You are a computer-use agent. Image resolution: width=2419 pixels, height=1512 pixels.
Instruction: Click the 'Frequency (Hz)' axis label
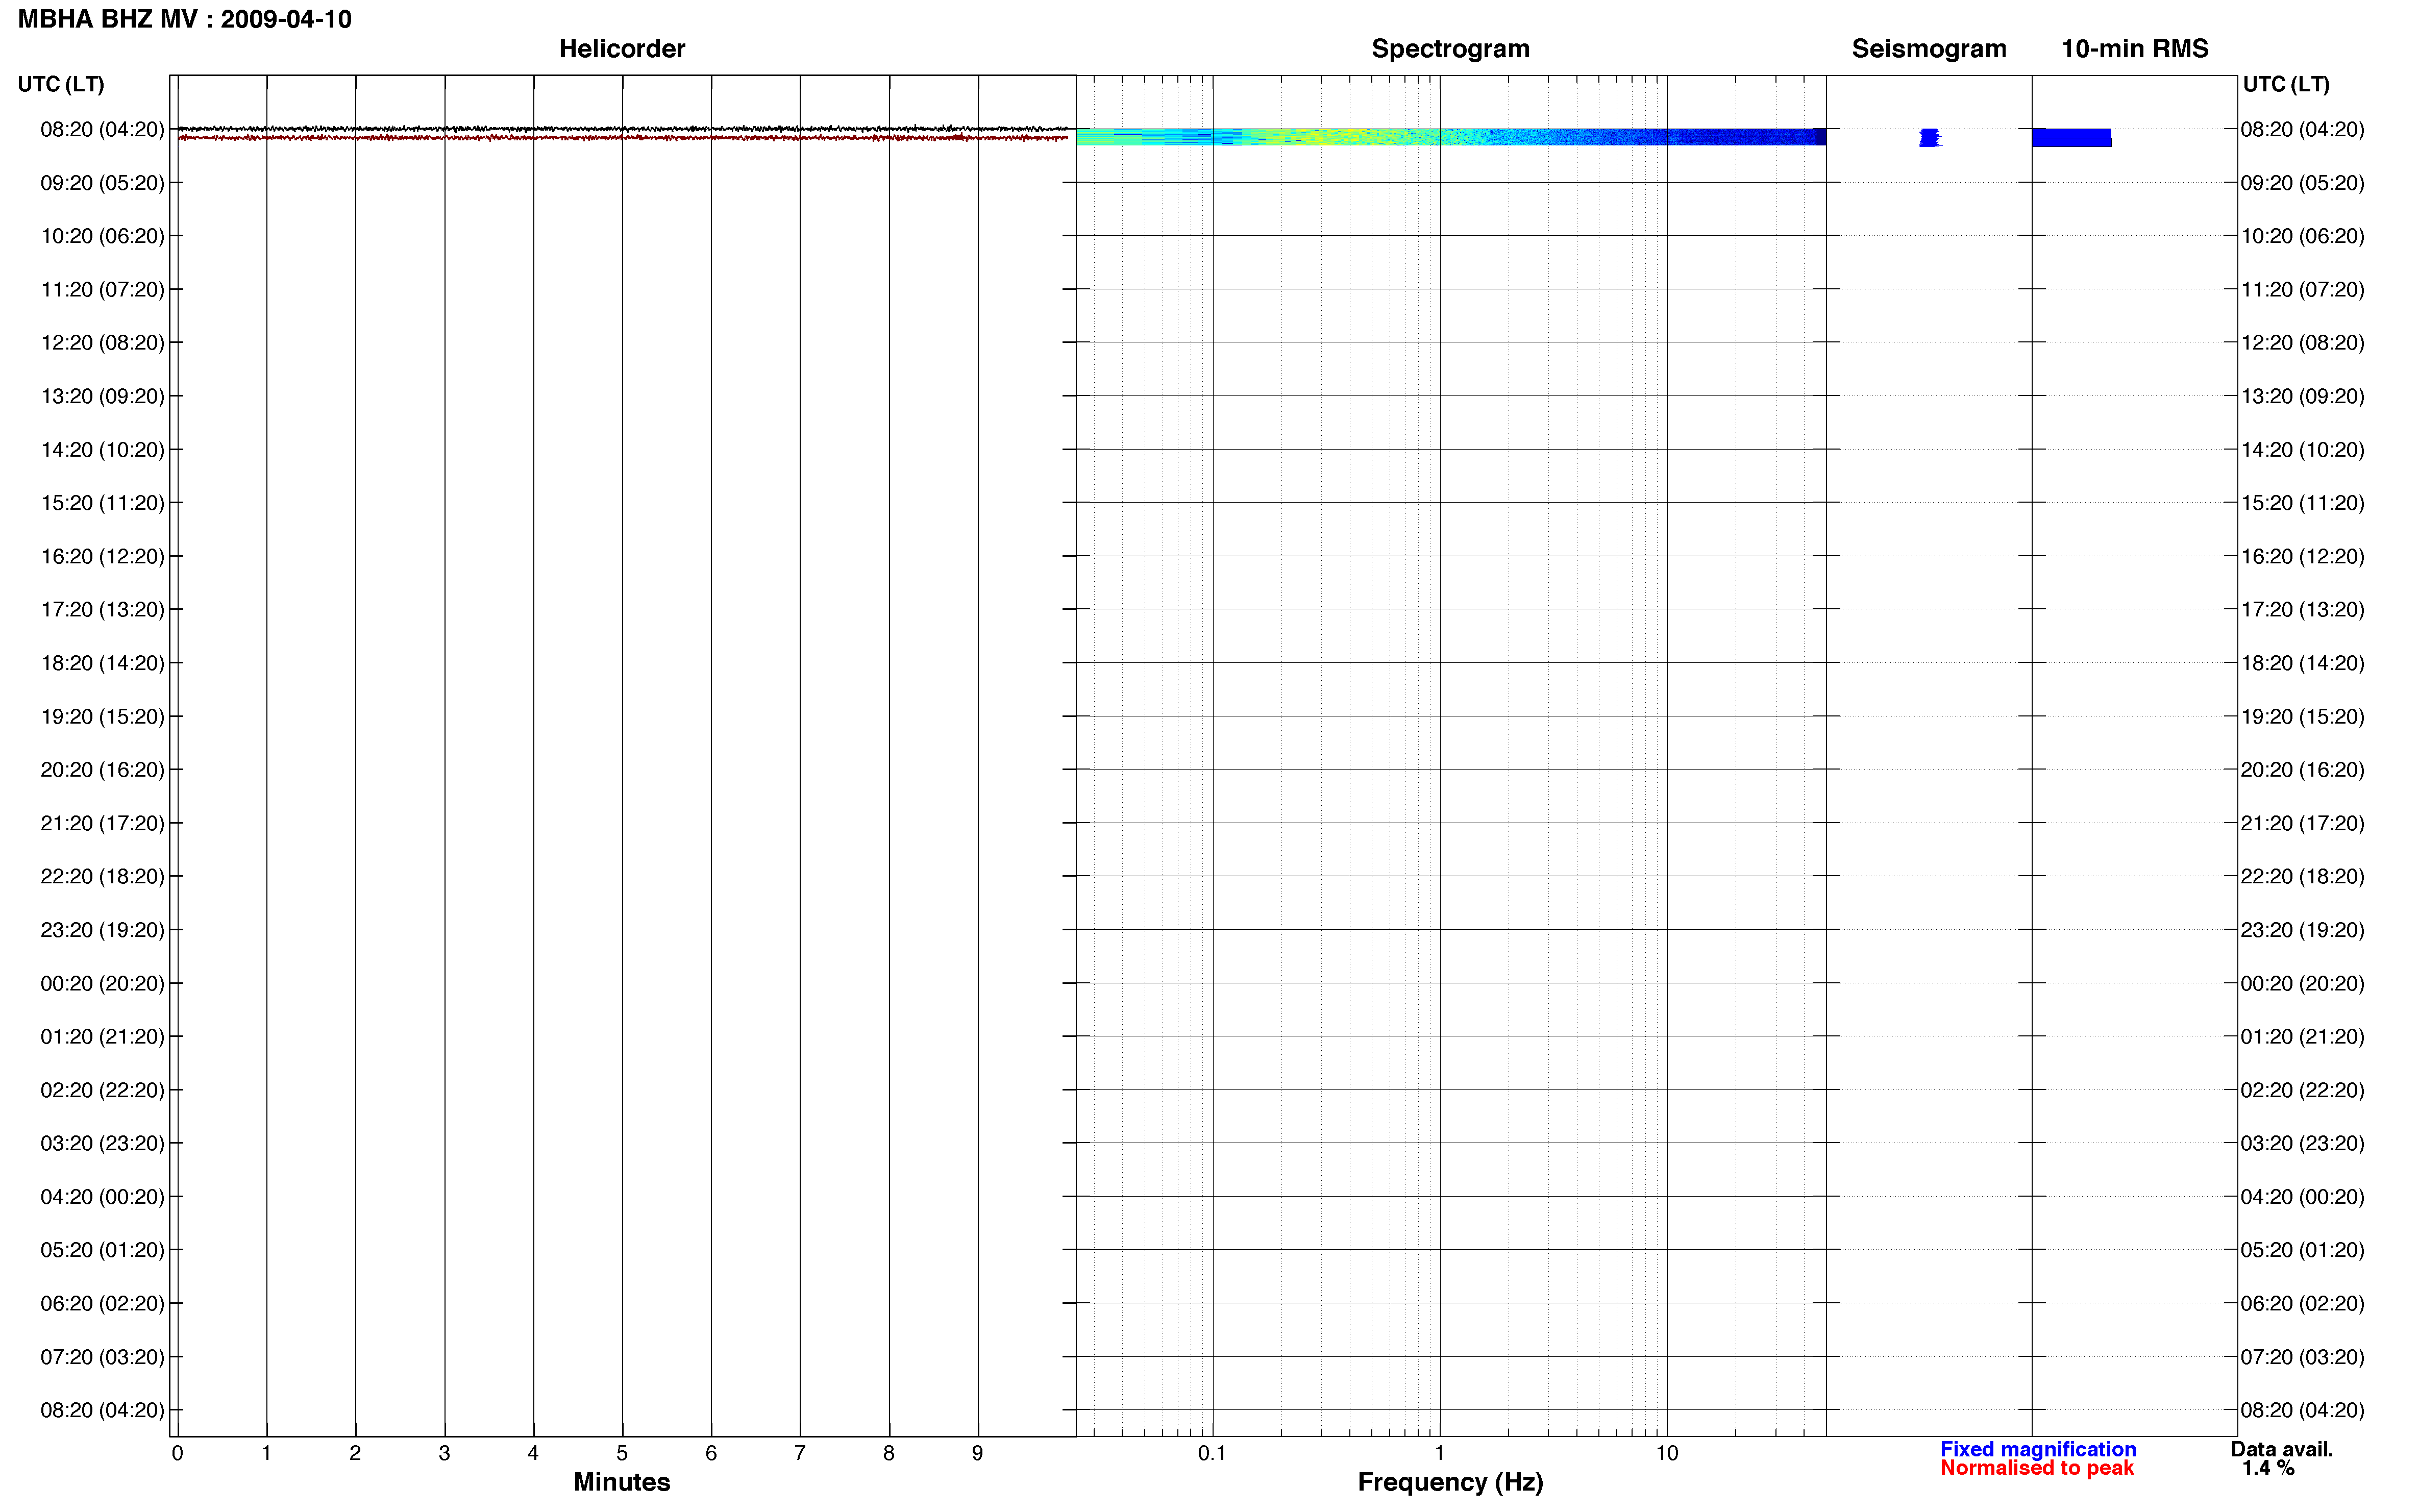(1450, 1483)
